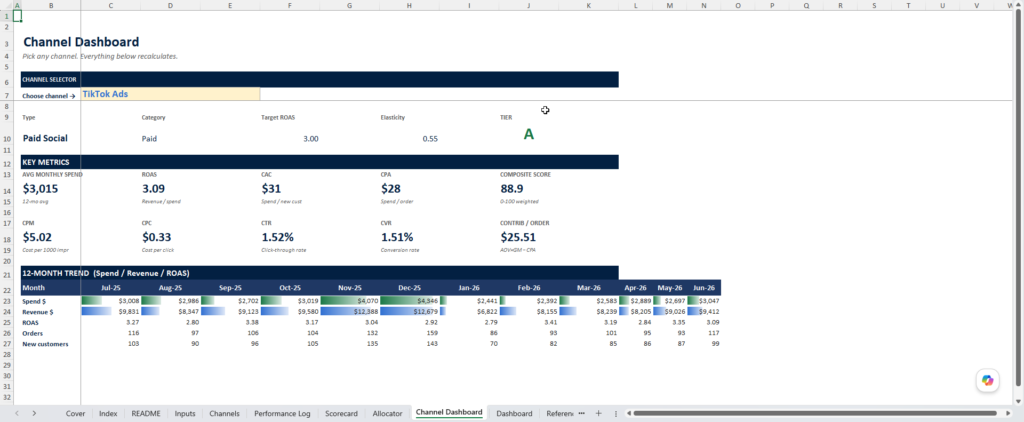Select the Jan-26 new customers cell 70
This screenshot has height=422, width=1024.
pos(469,344)
